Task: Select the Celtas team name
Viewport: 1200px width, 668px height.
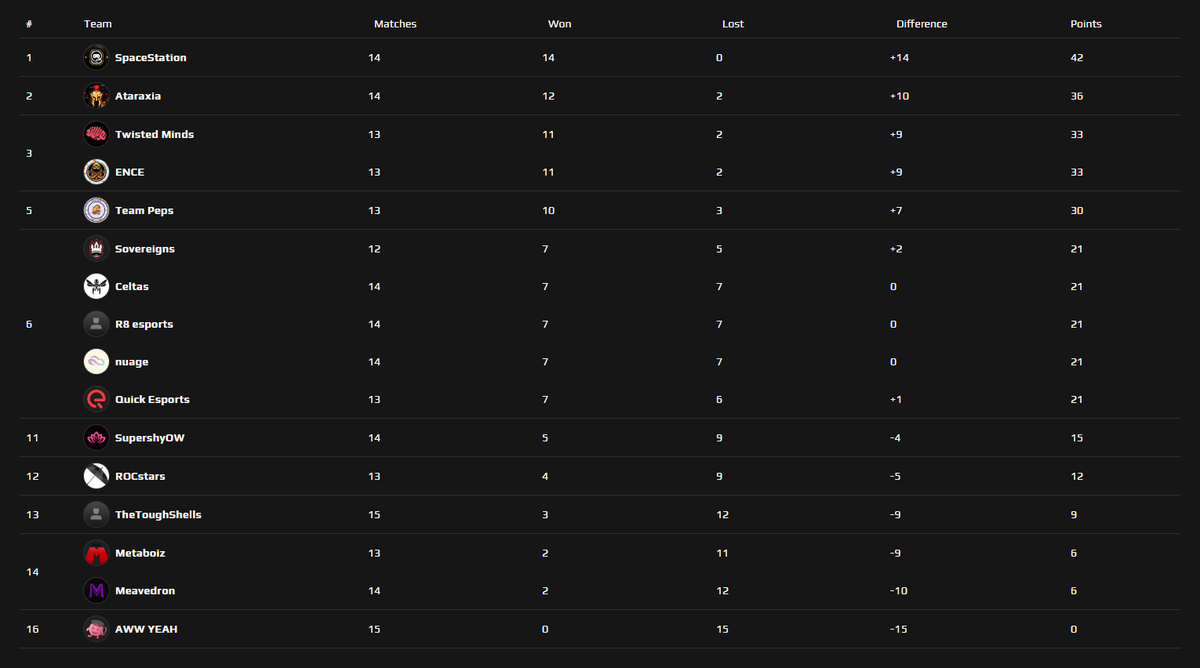Action: pos(132,286)
